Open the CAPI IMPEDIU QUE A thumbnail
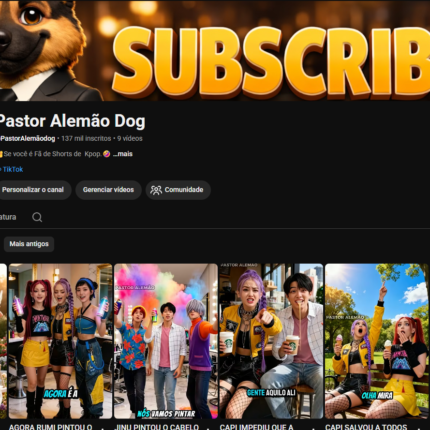The width and height of the screenshot is (430, 430). click(x=271, y=341)
